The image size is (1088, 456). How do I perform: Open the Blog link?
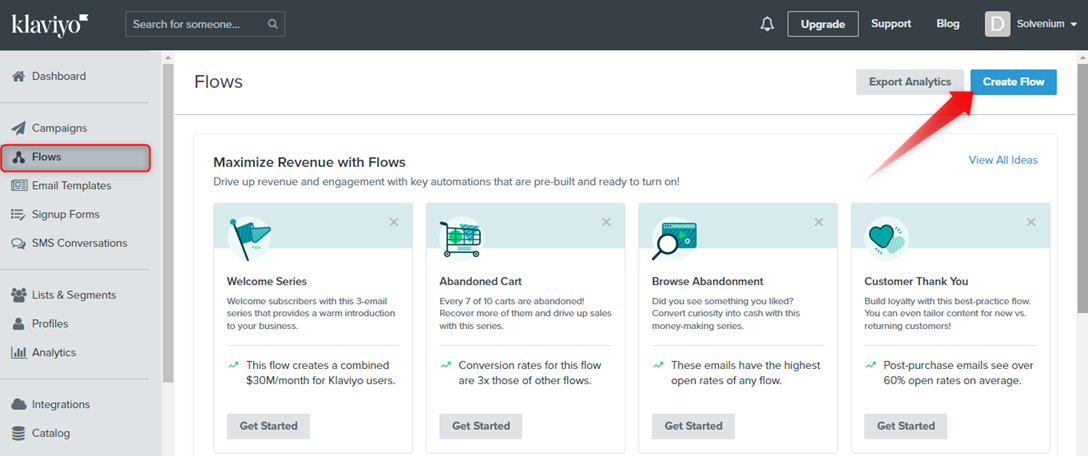pos(948,24)
